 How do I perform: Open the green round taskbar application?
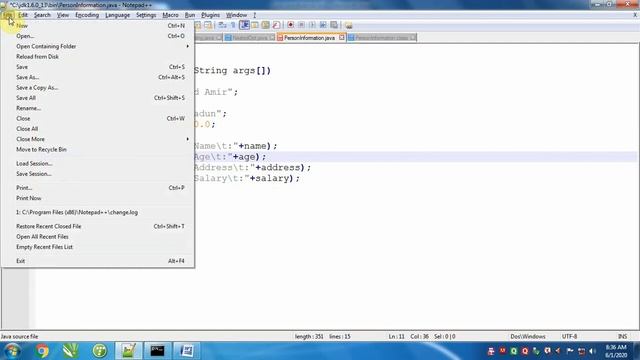tap(100, 351)
